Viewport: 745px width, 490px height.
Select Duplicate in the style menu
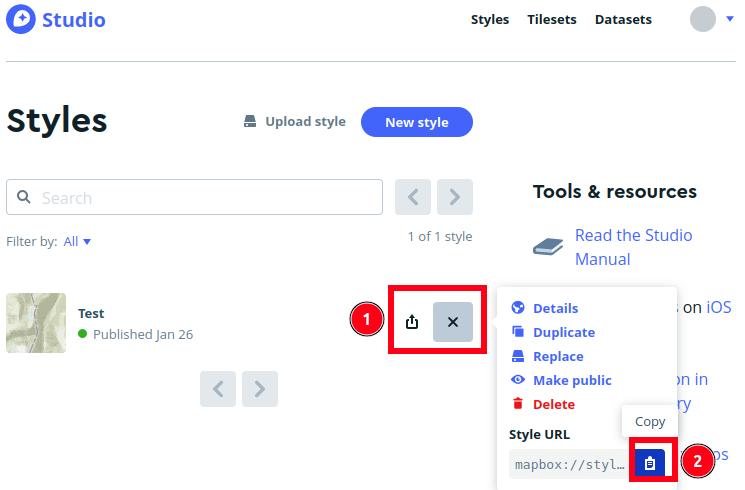pyautogui.click(x=553, y=332)
